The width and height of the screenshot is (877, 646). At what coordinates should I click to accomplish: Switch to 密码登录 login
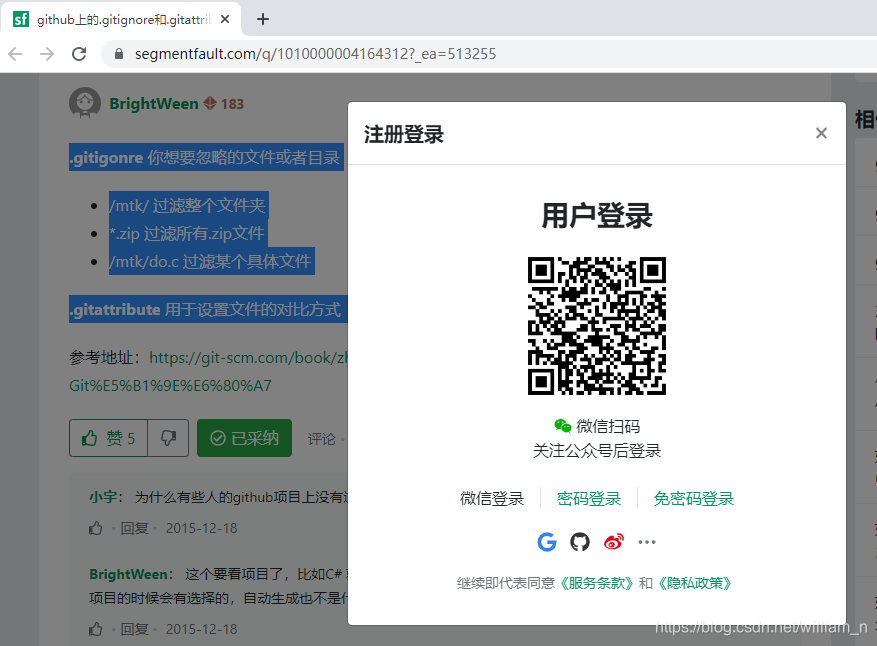pos(589,498)
